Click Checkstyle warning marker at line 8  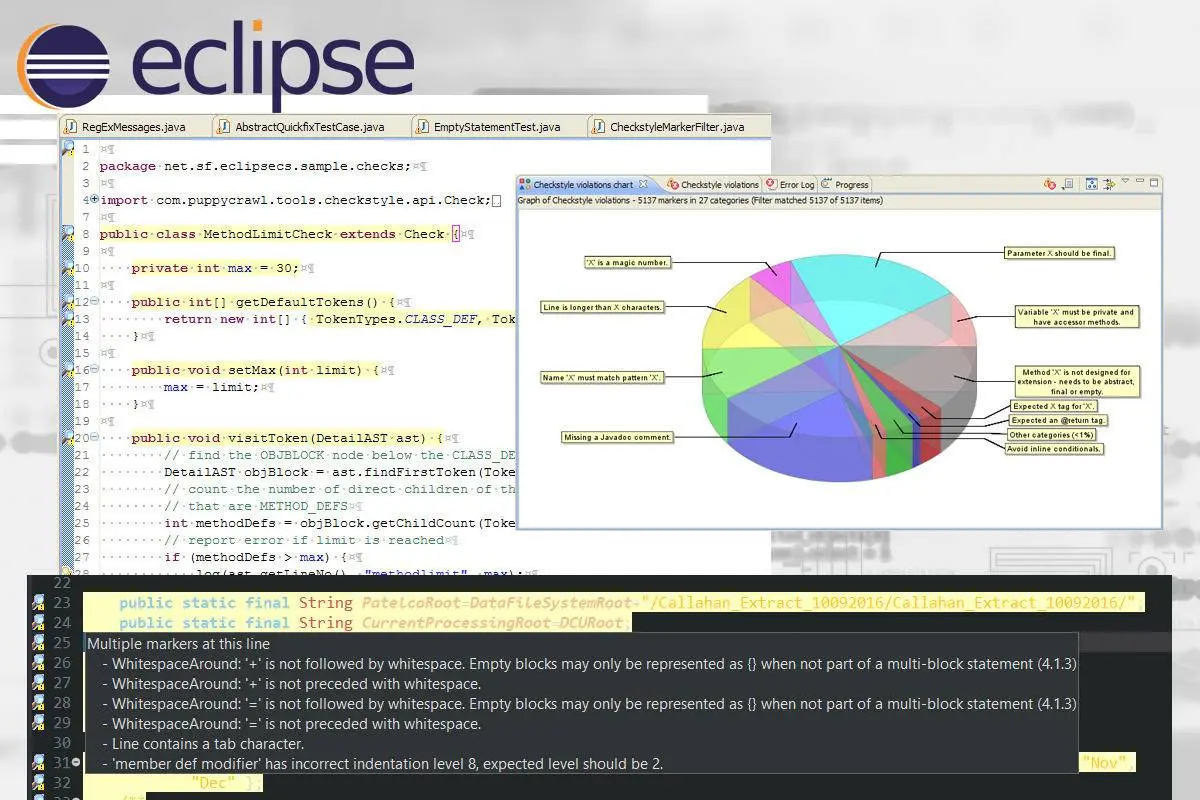click(x=68, y=234)
